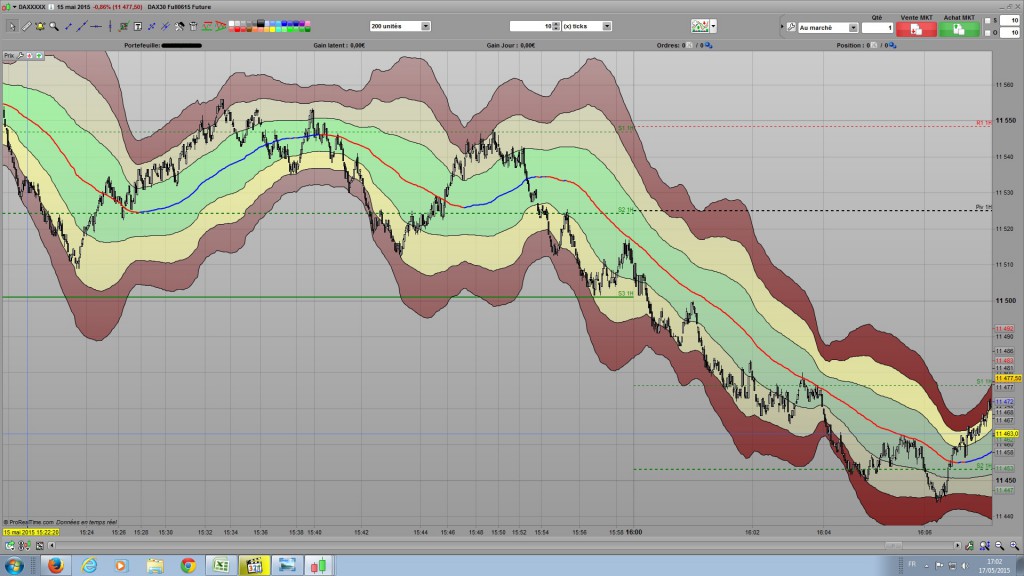Open trading settings wrench icon
The height and width of the screenshot is (576, 1024).
pyautogui.click(x=791, y=27)
